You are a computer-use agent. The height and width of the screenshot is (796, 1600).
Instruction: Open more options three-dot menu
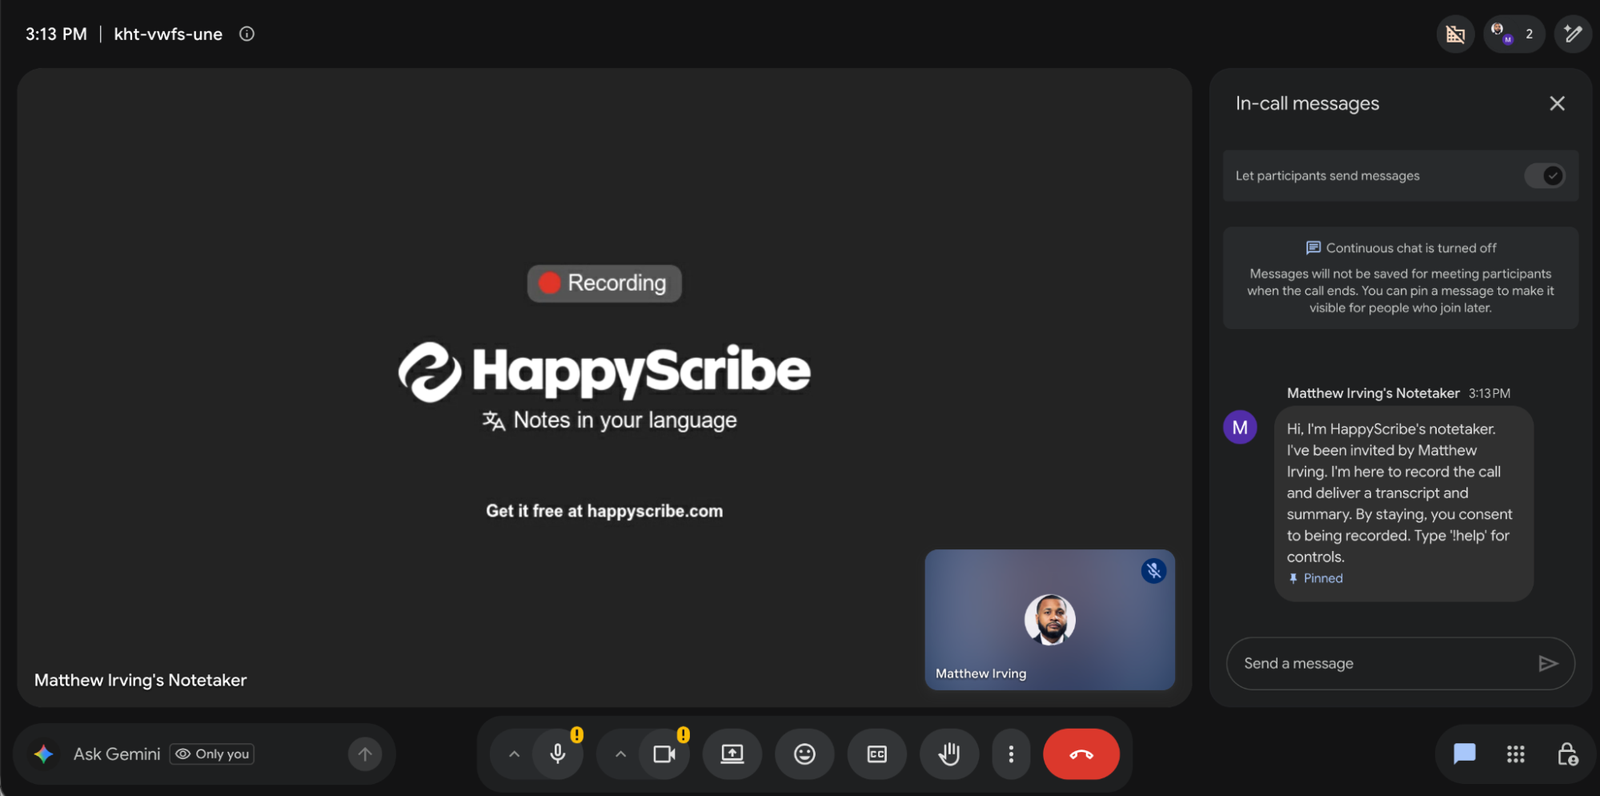point(1011,754)
